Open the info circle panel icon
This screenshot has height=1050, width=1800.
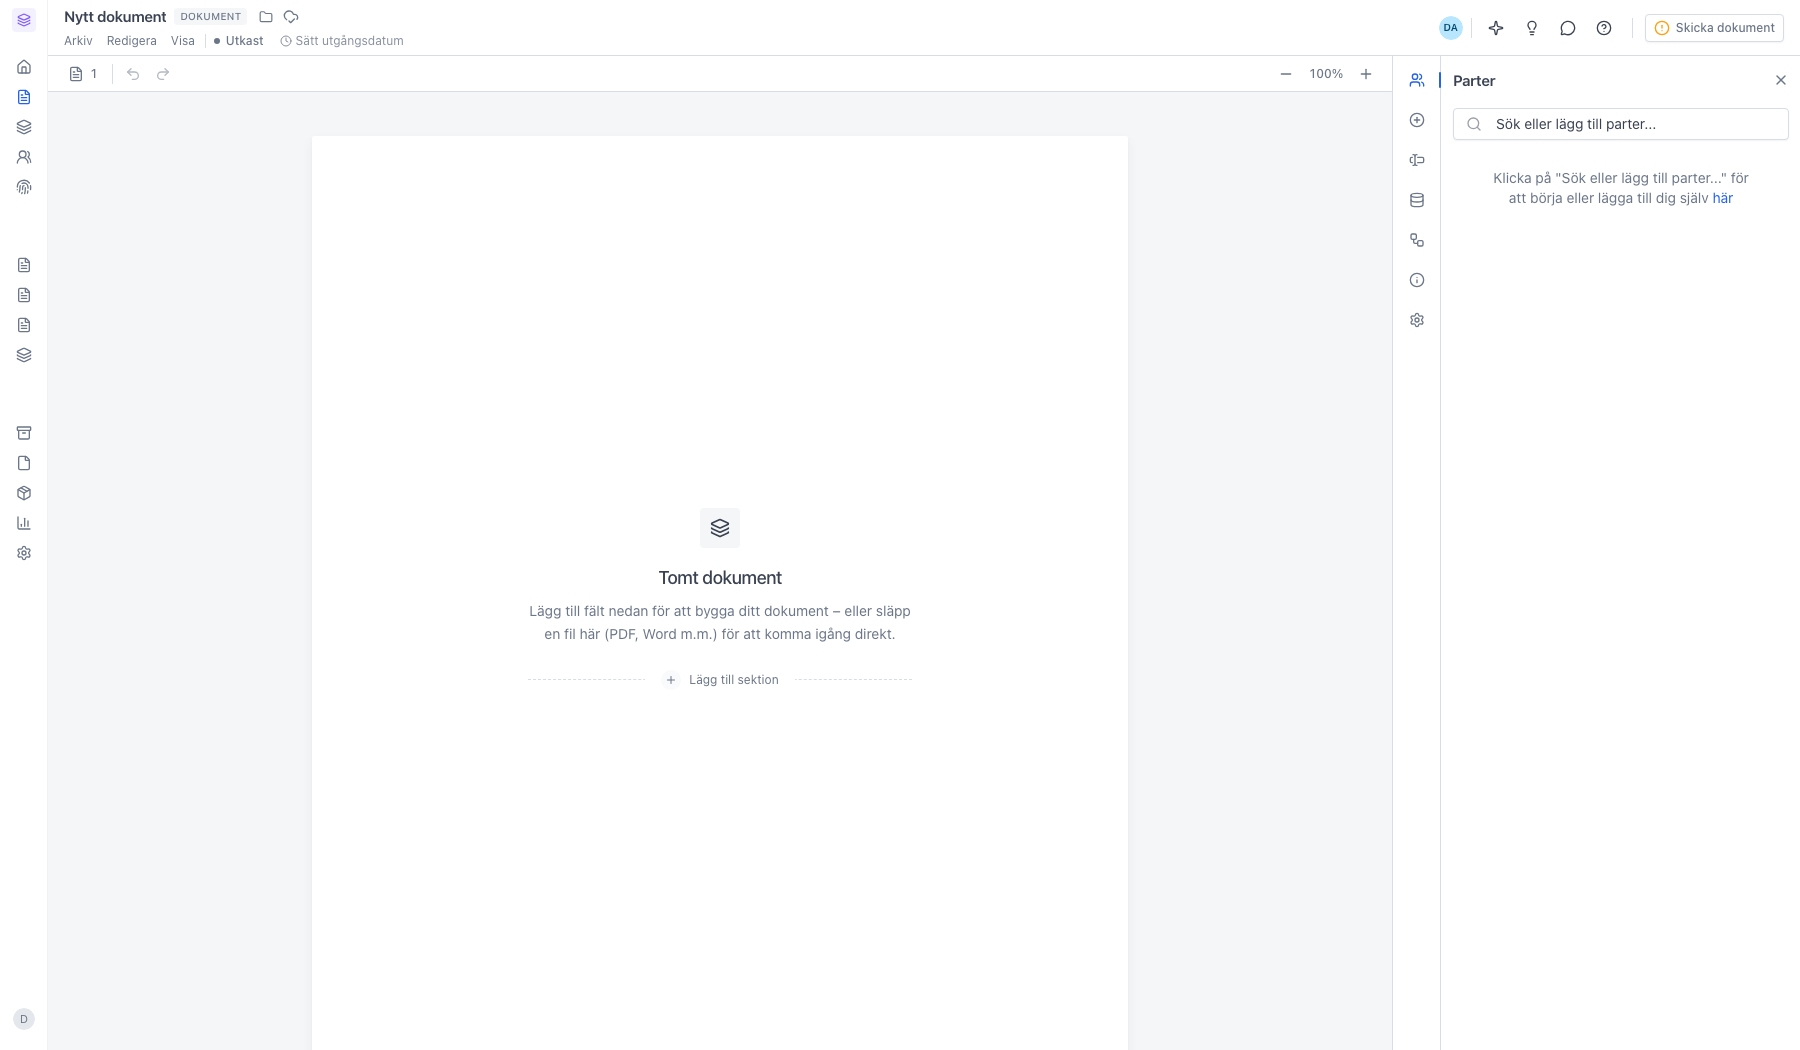click(x=1417, y=280)
